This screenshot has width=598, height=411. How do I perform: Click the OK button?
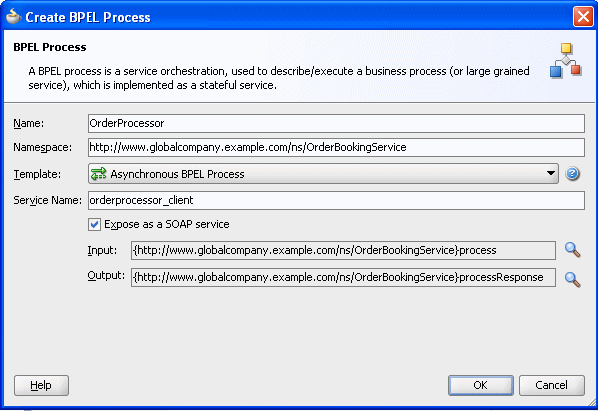(481, 385)
